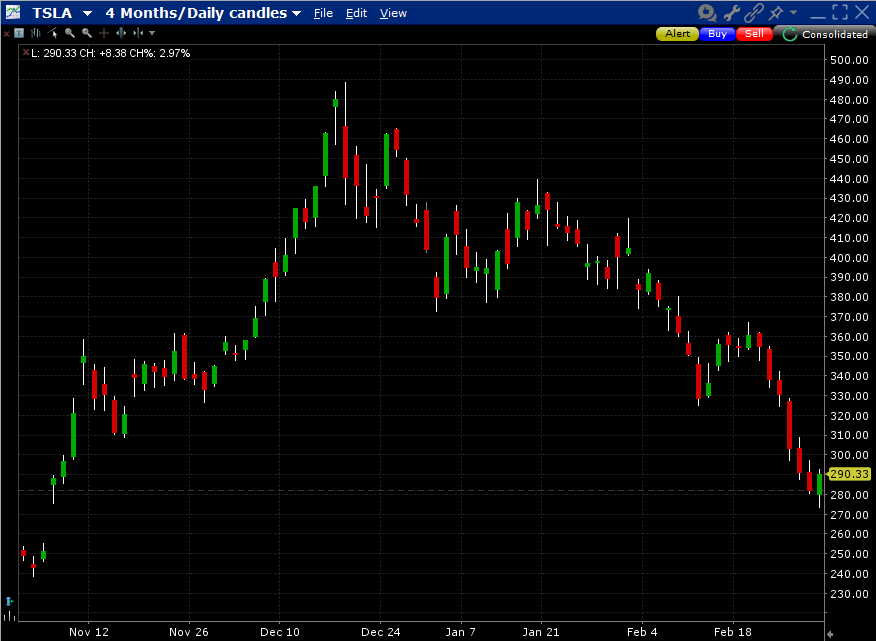Maximize the chart window
This screenshot has width=876, height=641.
click(x=840, y=12)
